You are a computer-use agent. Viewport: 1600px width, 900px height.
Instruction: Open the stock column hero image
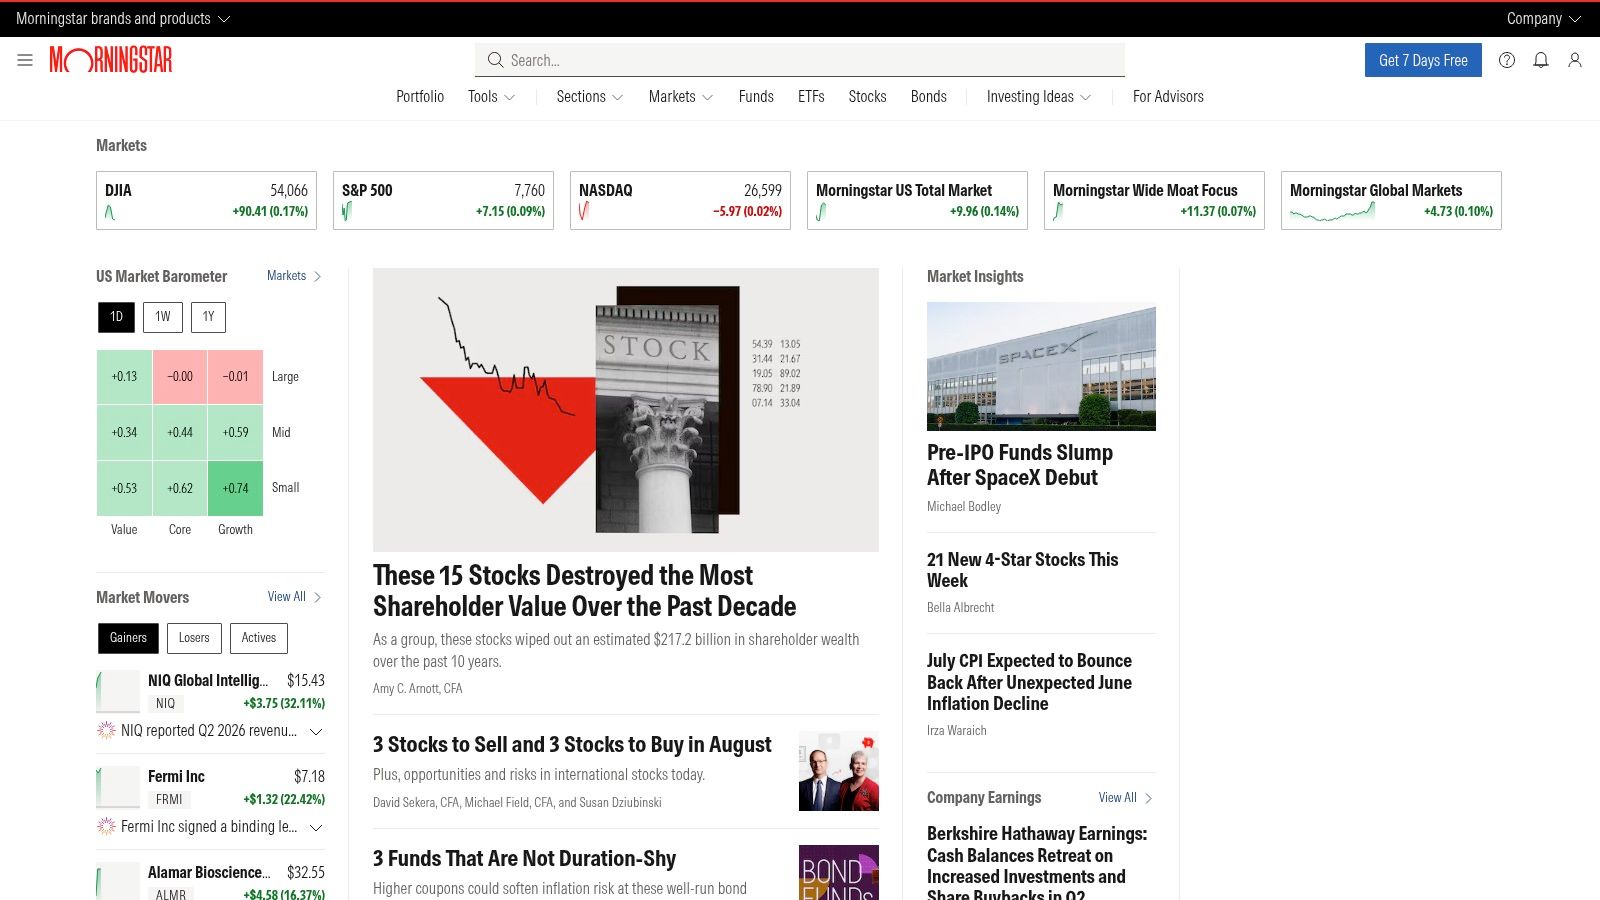[626, 410]
